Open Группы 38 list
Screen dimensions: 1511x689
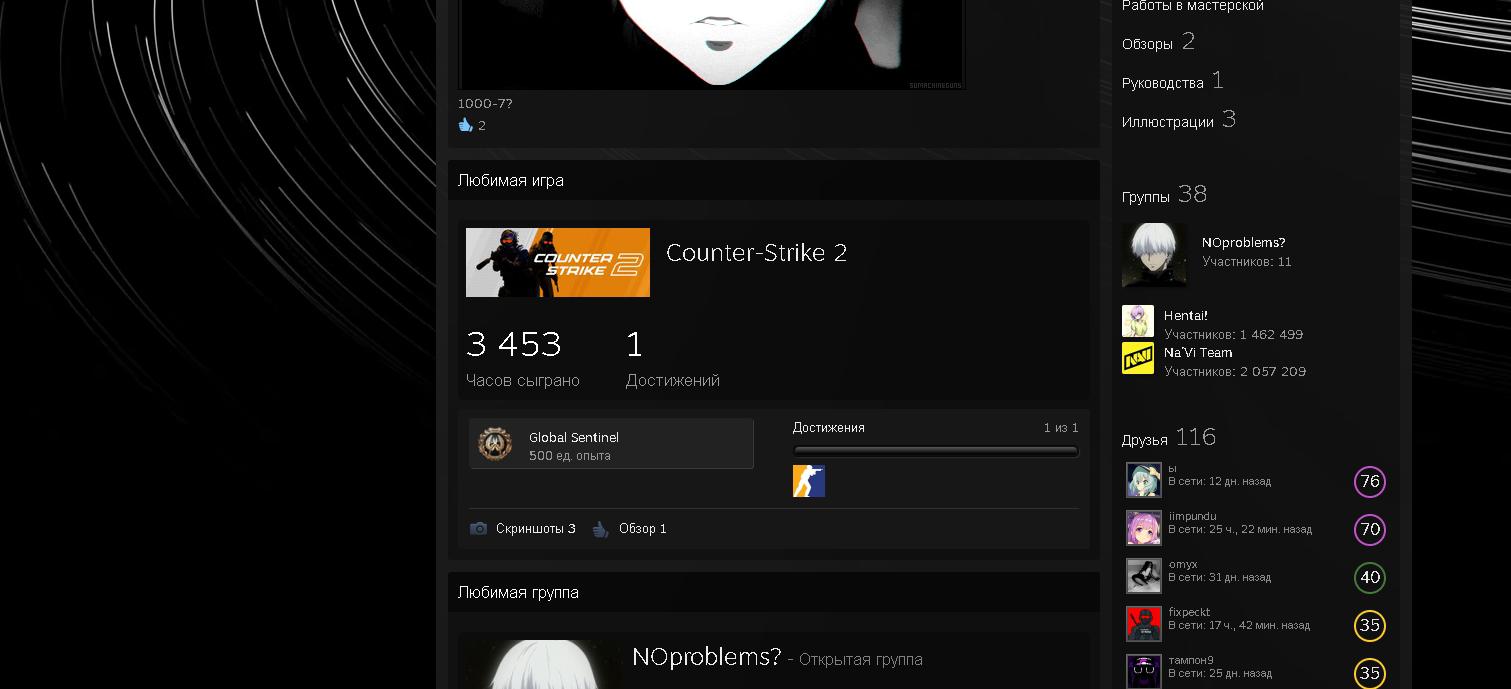tap(1164, 194)
